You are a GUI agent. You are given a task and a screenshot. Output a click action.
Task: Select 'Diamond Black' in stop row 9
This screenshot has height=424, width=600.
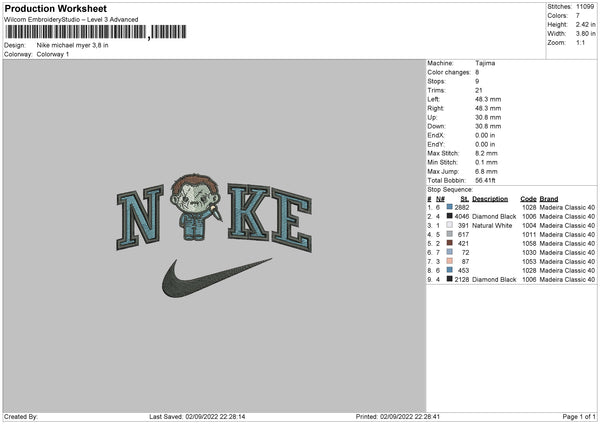tap(494, 279)
